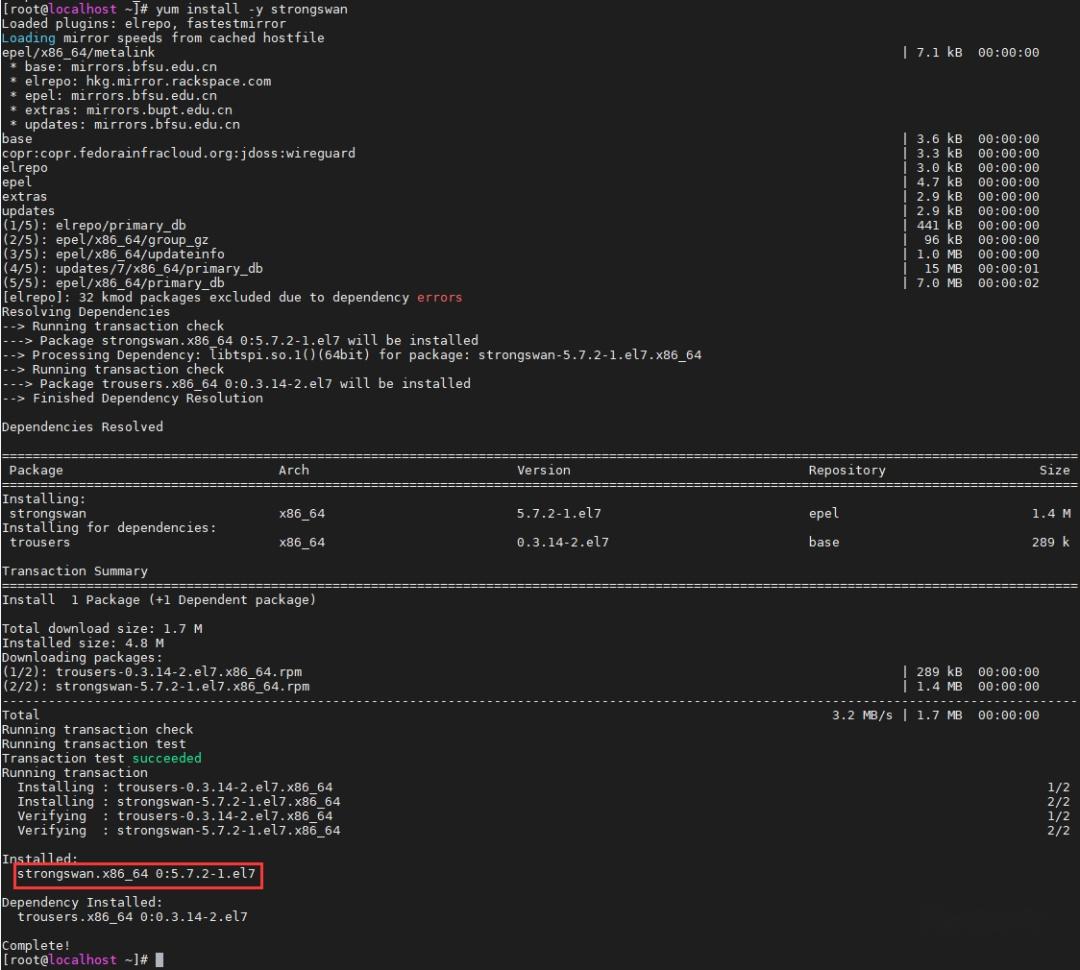Click the 'Size' column header
The height and width of the screenshot is (970, 1080).
pyautogui.click(x=1055, y=470)
